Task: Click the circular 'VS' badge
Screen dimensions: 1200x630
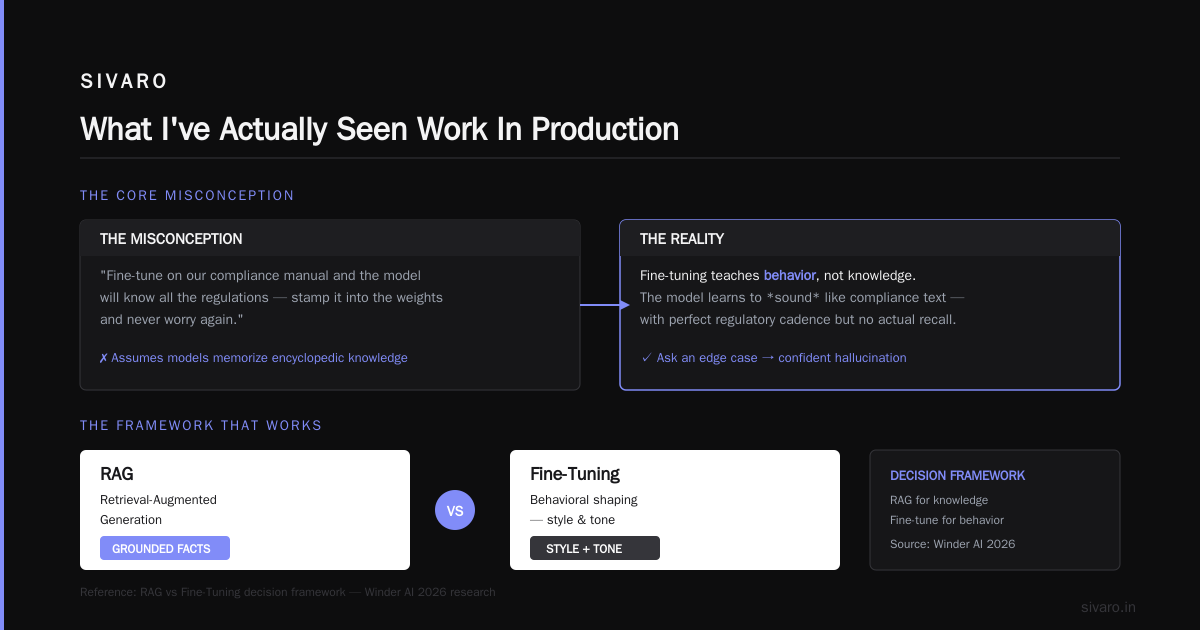Action: tap(455, 510)
